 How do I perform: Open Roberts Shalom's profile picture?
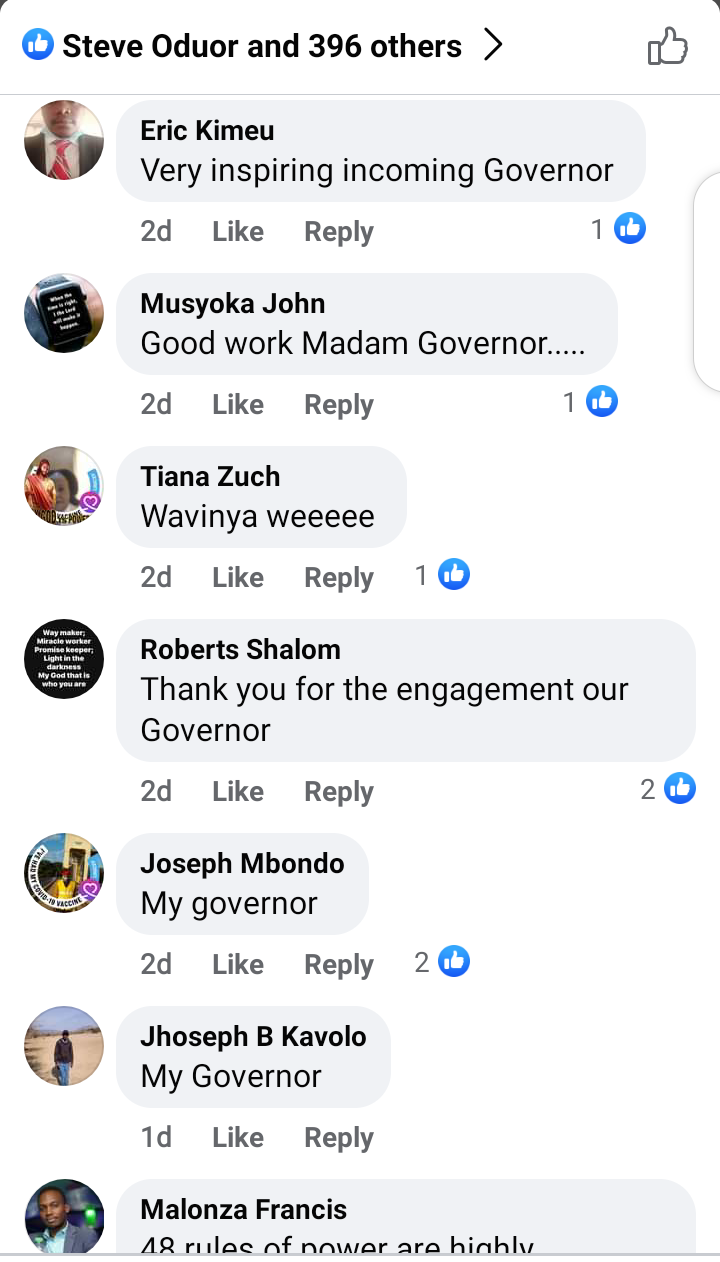point(64,659)
